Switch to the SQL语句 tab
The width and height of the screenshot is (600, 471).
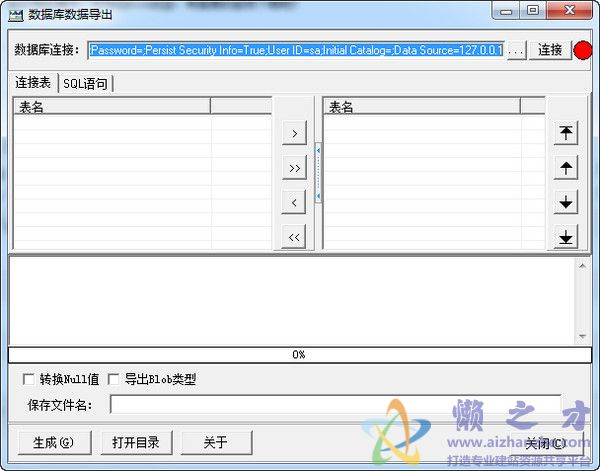click(85, 83)
